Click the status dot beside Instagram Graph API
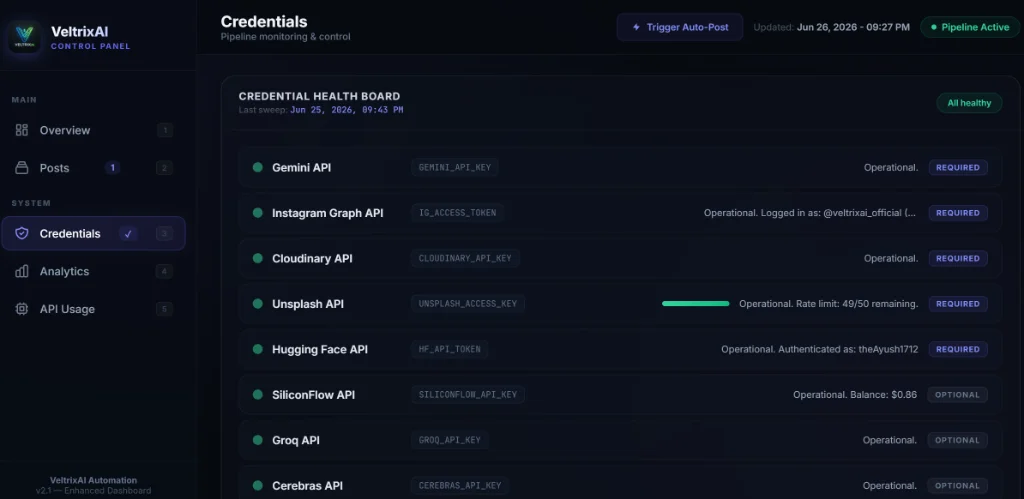 tap(257, 213)
